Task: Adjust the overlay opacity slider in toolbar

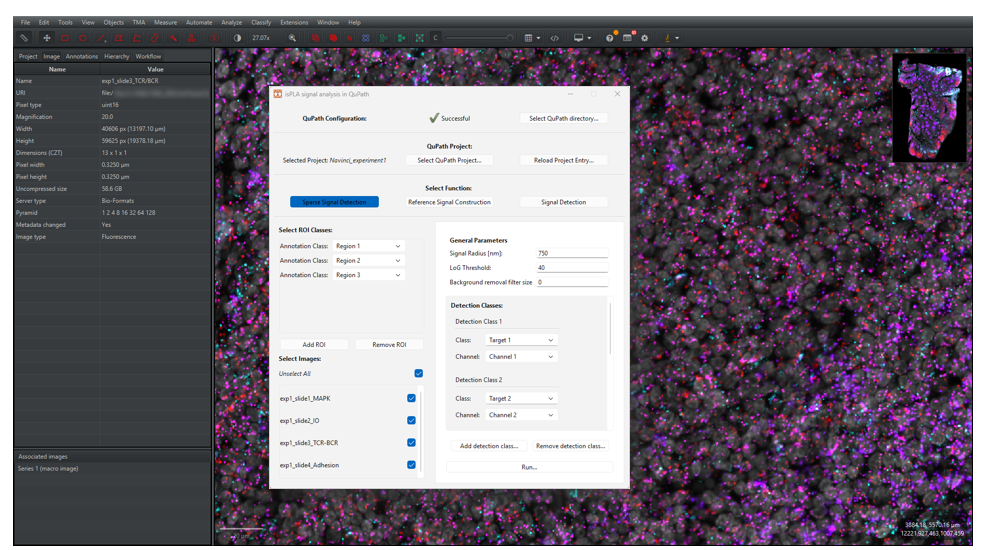Action: [x=480, y=38]
